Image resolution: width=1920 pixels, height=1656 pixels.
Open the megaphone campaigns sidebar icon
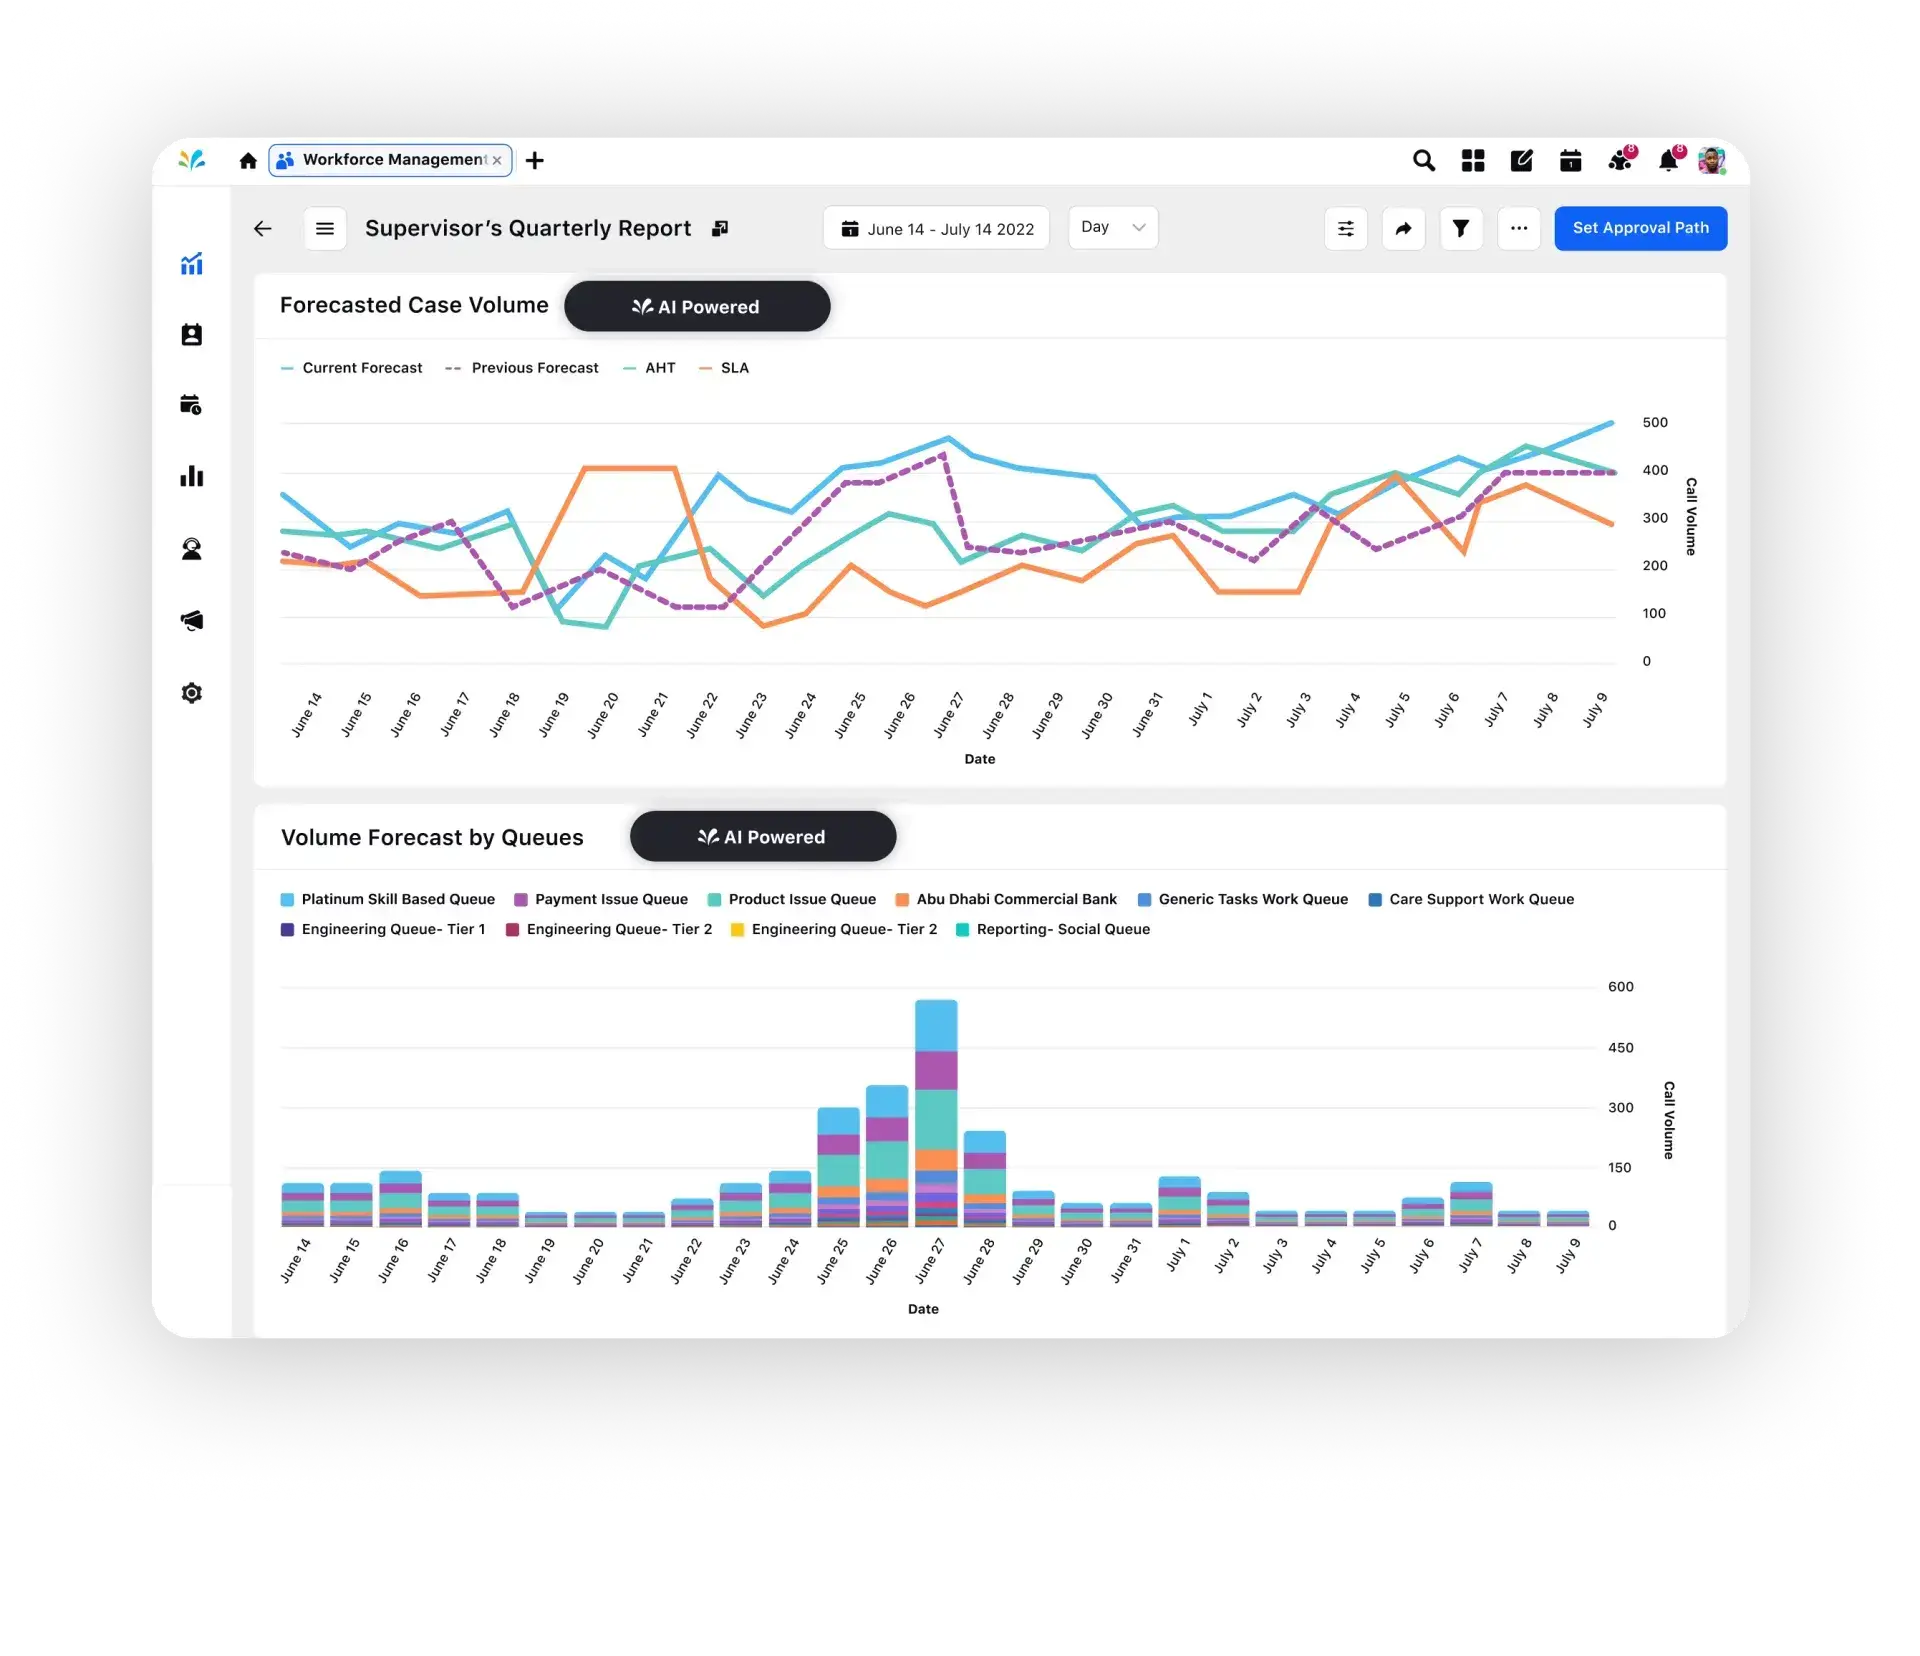click(x=191, y=621)
